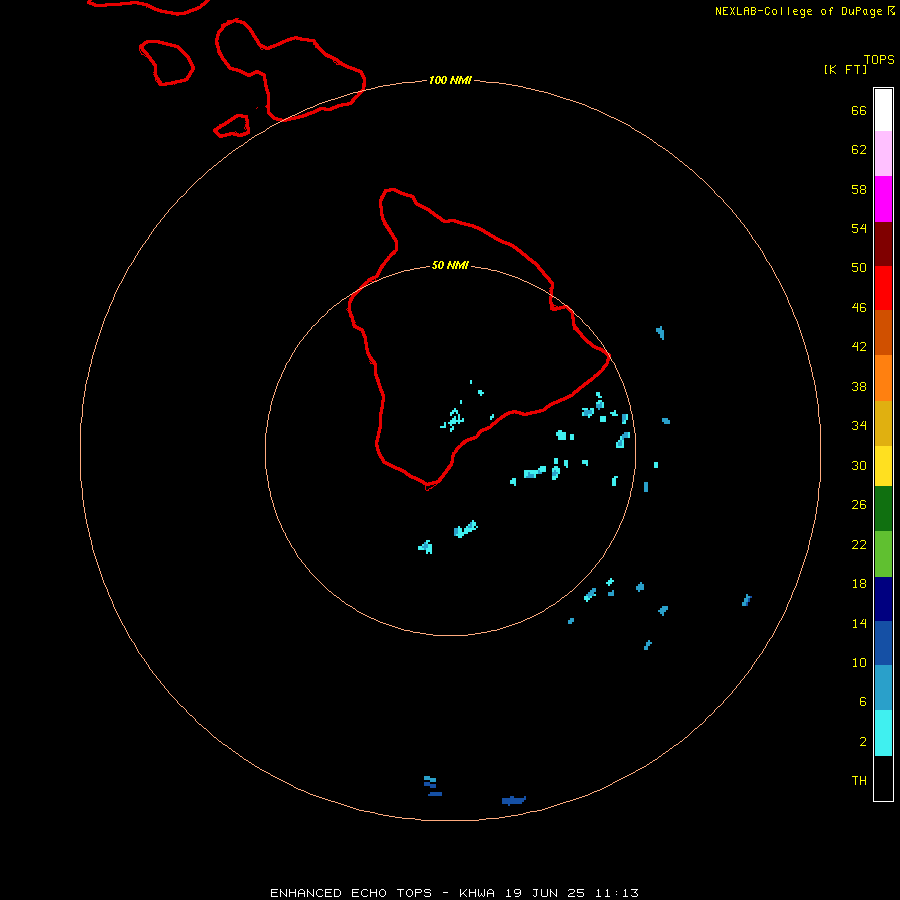This screenshot has height=900, width=900.
Task: Click the legend value "2"
Action: (x=863, y=741)
